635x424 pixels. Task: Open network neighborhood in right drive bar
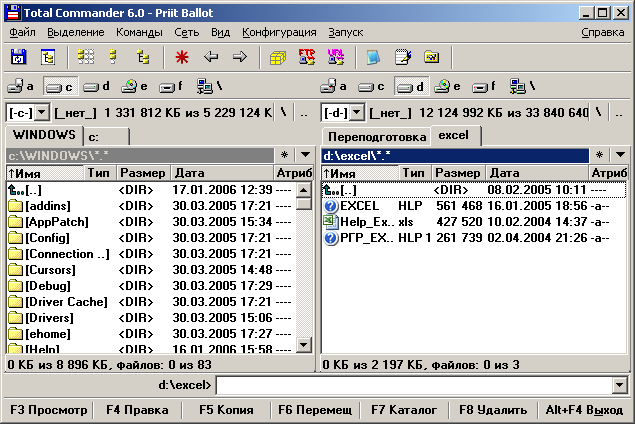pyautogui.click(x=522, y=86)
